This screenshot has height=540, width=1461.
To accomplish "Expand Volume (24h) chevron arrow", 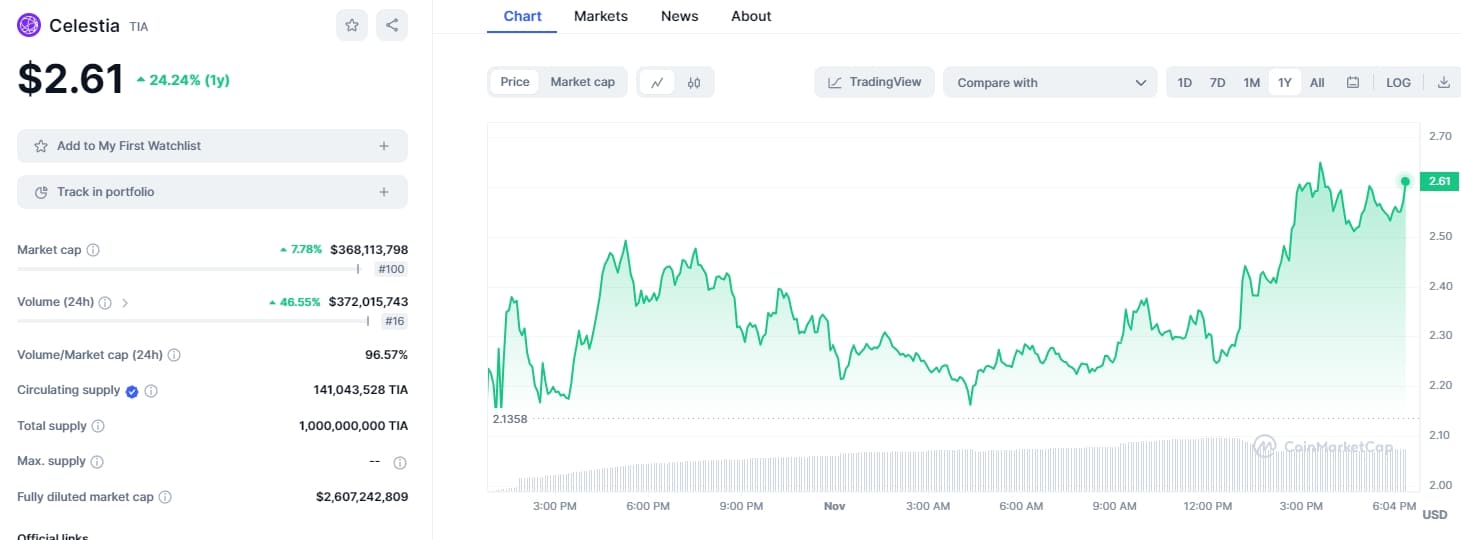I will [x=125, y=302].
